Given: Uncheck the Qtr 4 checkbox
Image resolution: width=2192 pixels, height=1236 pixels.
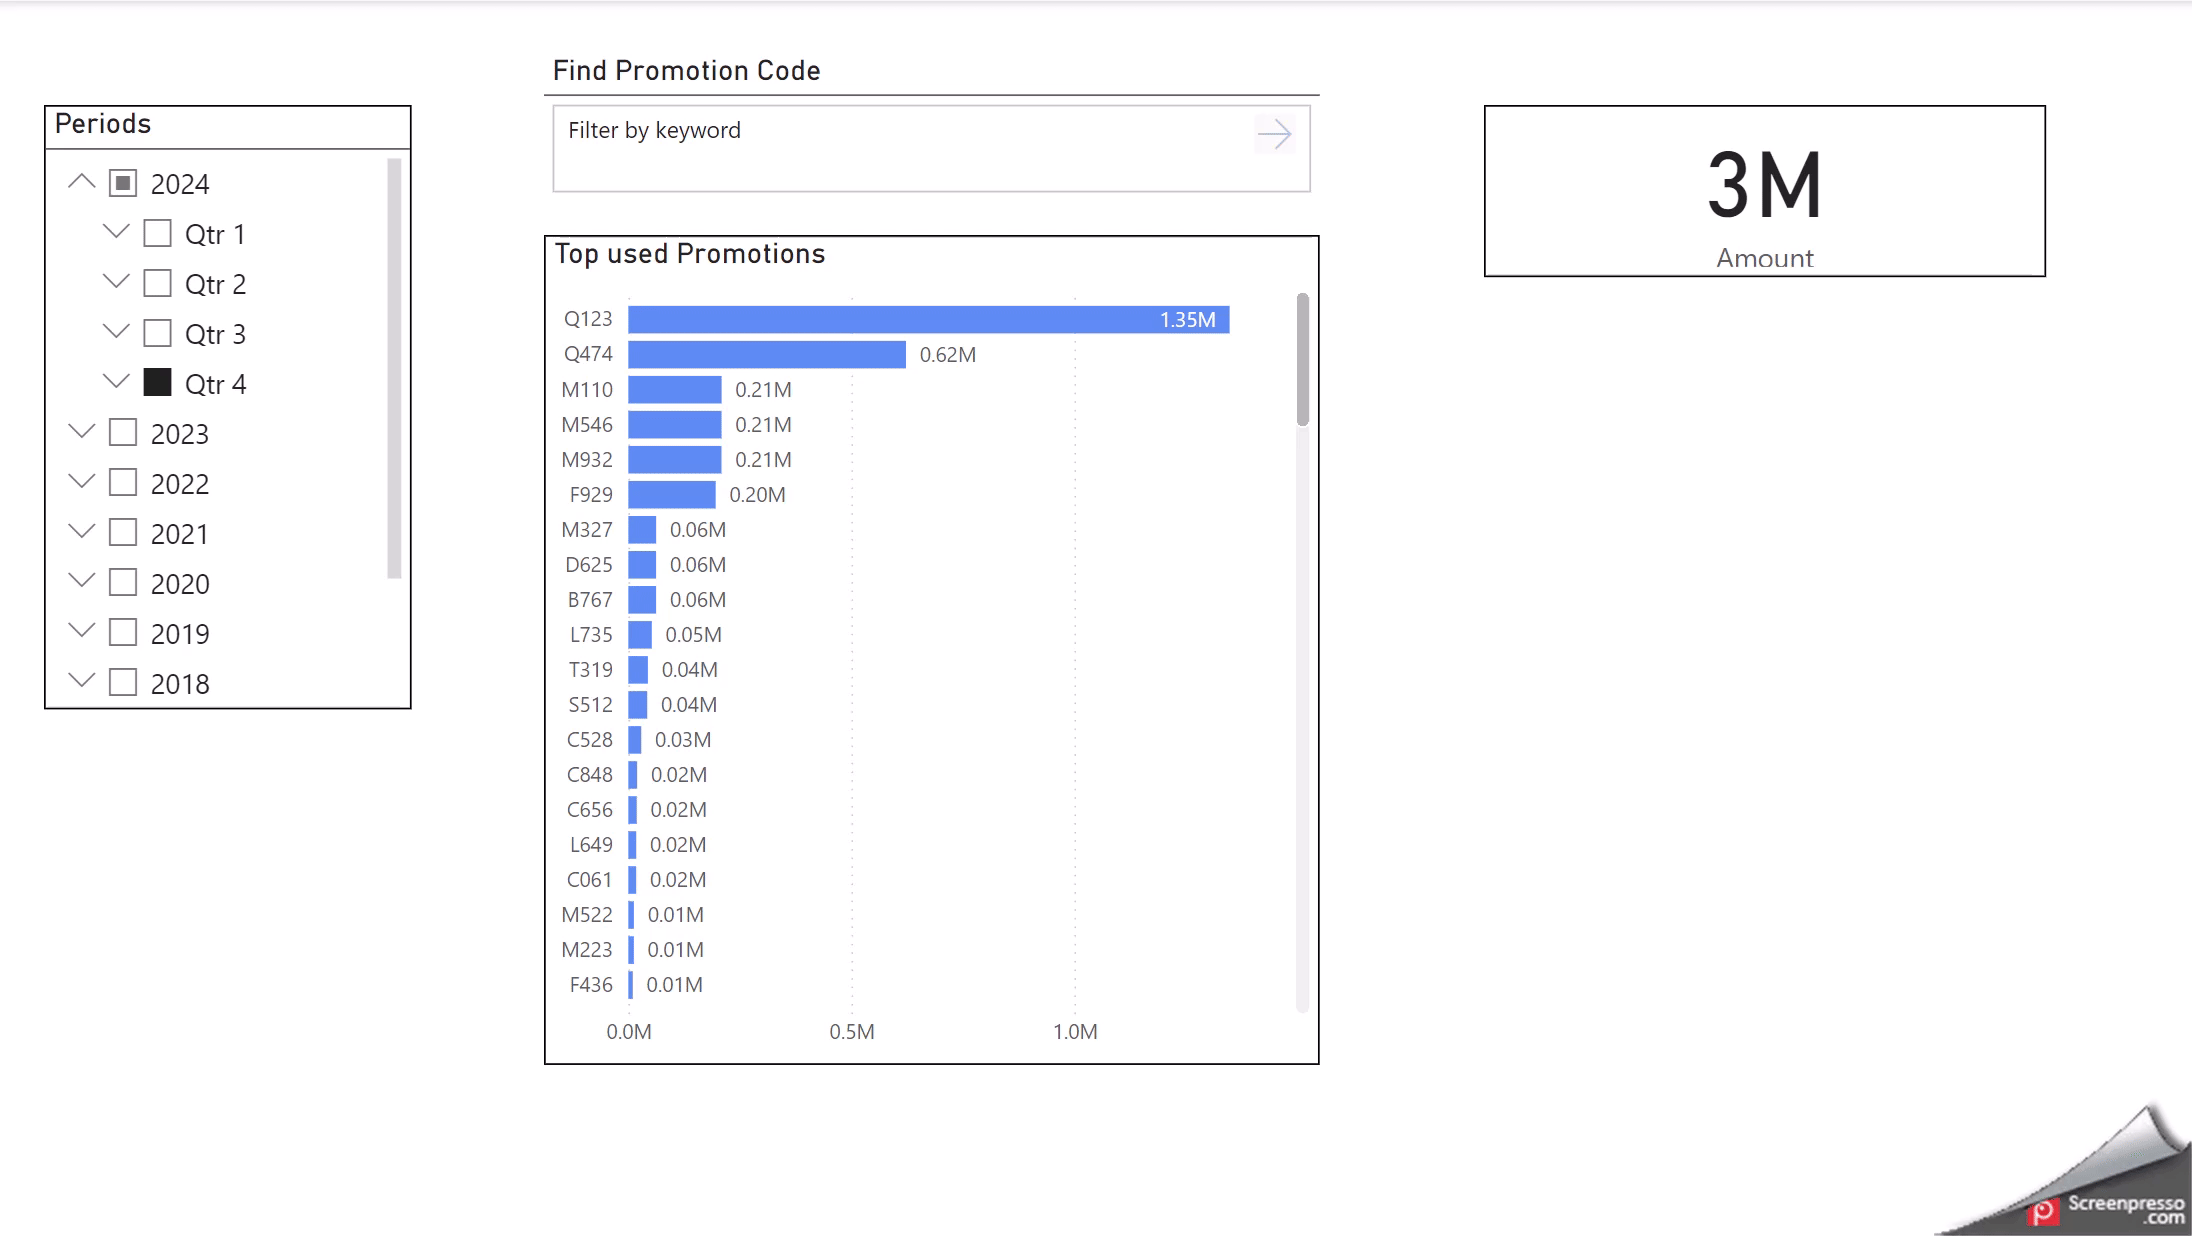Looking at the screenshot, I should (x=158, y=383).
